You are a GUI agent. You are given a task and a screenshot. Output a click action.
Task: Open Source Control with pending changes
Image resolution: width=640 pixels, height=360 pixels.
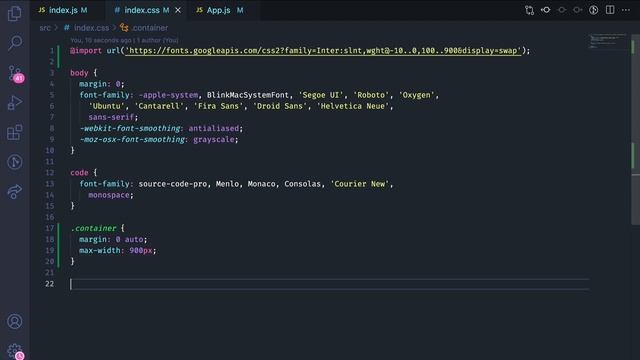16,73
